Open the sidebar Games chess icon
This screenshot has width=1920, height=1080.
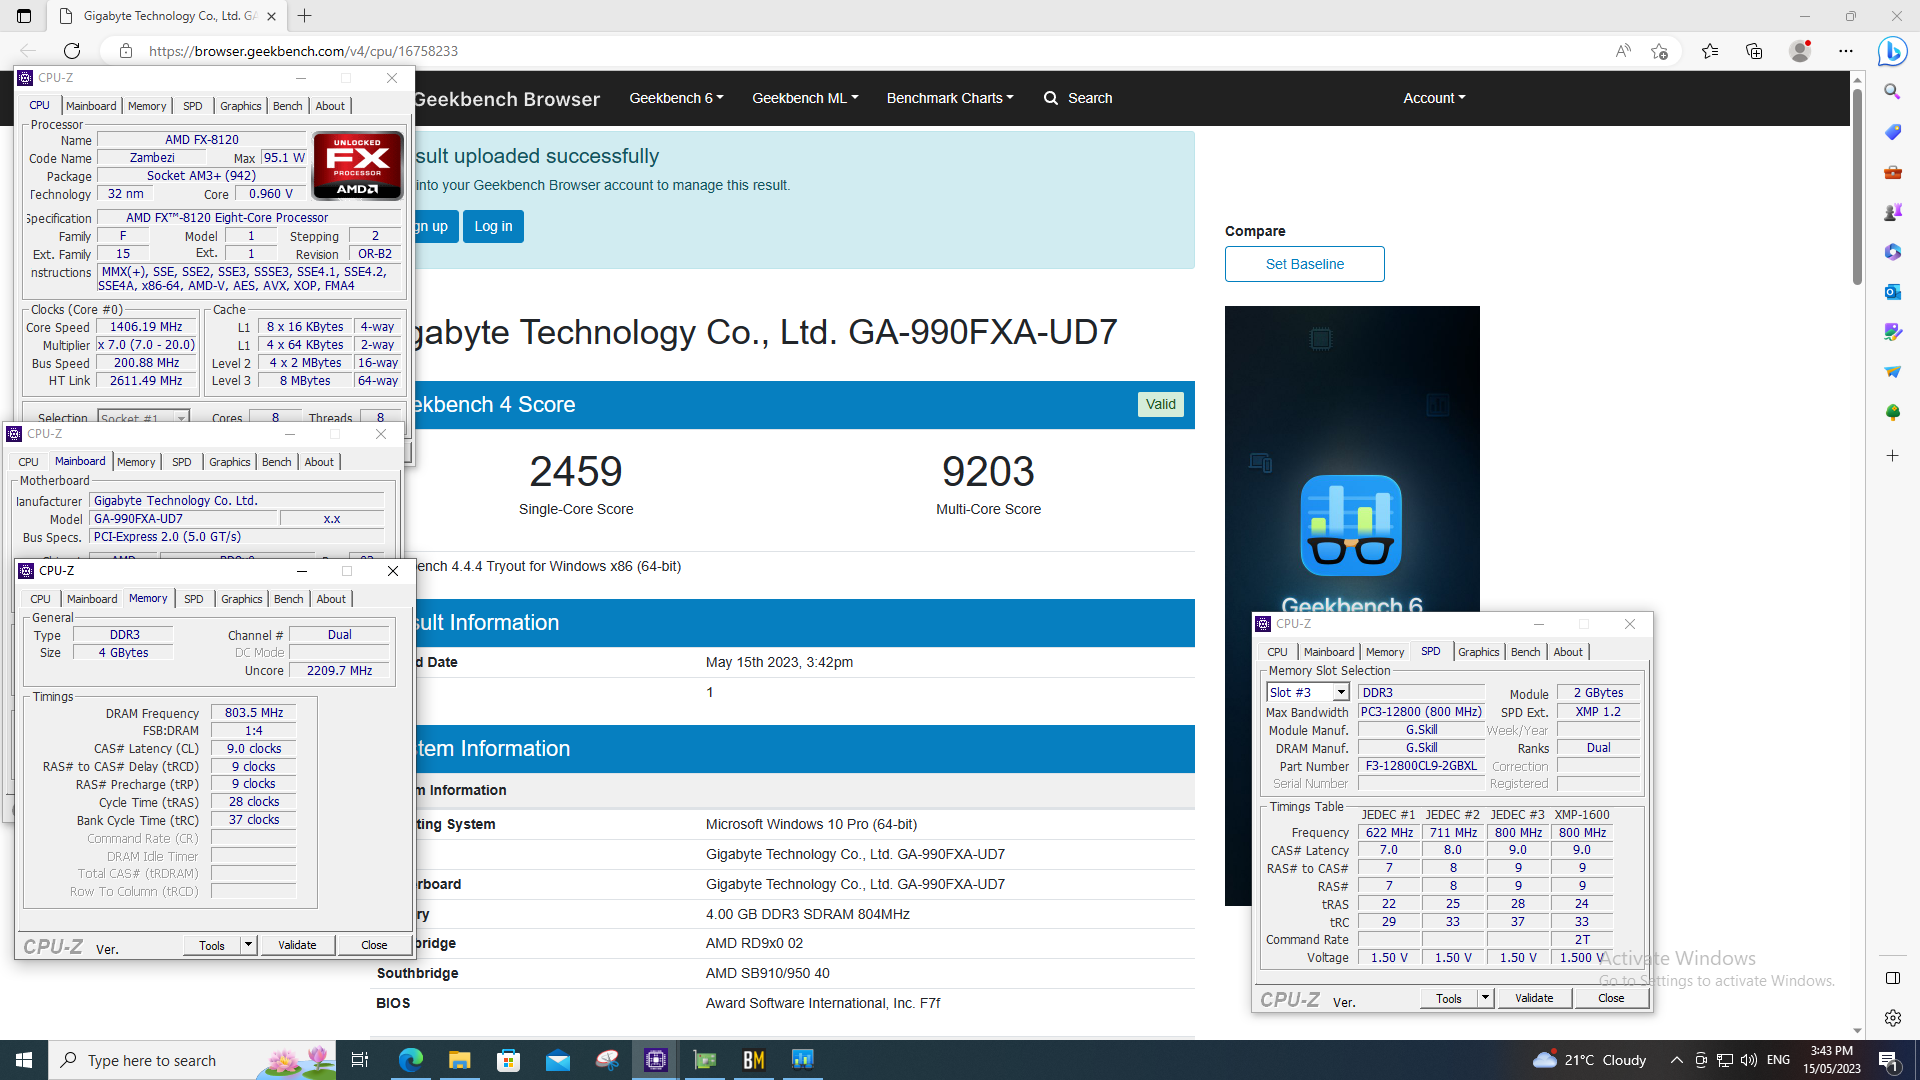coord(1892,212)
